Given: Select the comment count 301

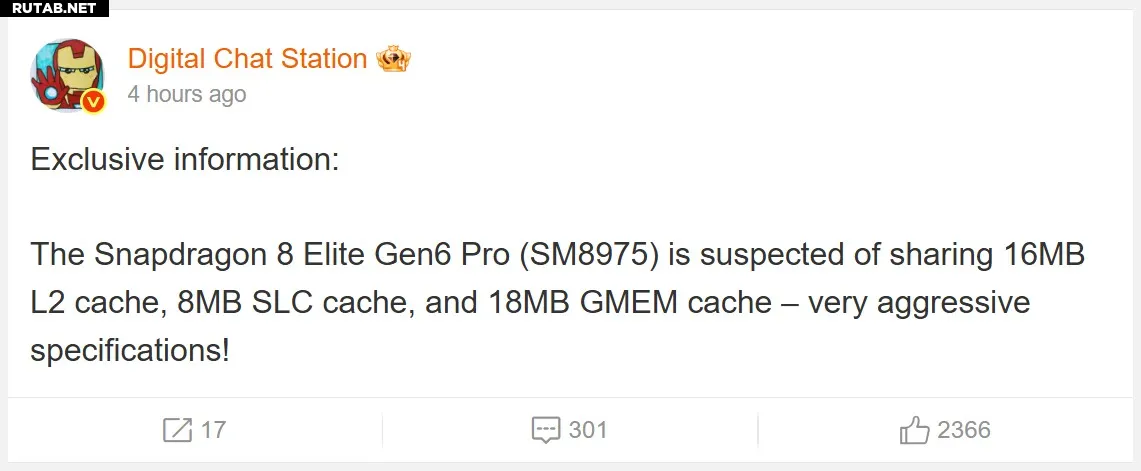Looking at the screenshot, I should click(588, 431).
